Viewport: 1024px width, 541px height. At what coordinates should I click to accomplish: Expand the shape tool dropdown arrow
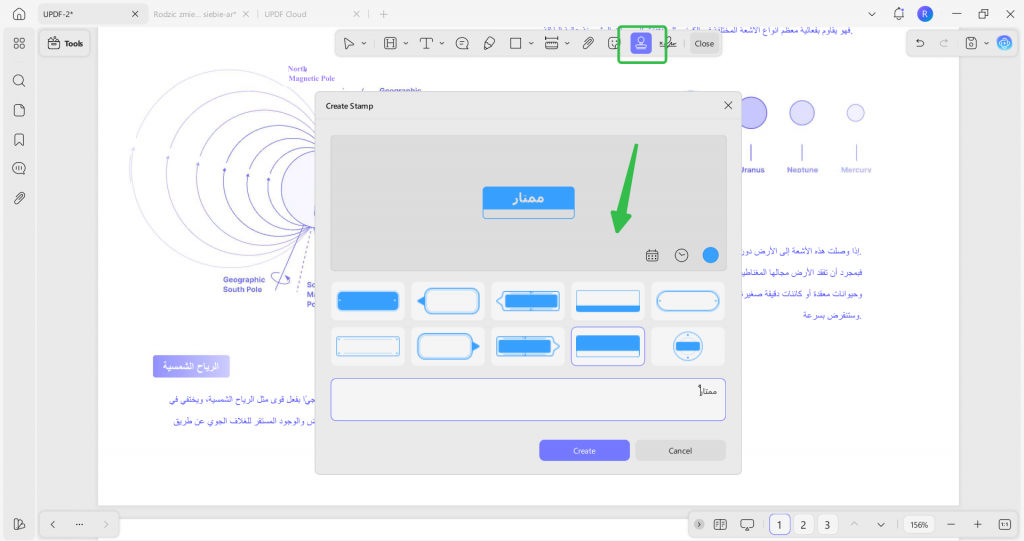[x=531, y=44]
